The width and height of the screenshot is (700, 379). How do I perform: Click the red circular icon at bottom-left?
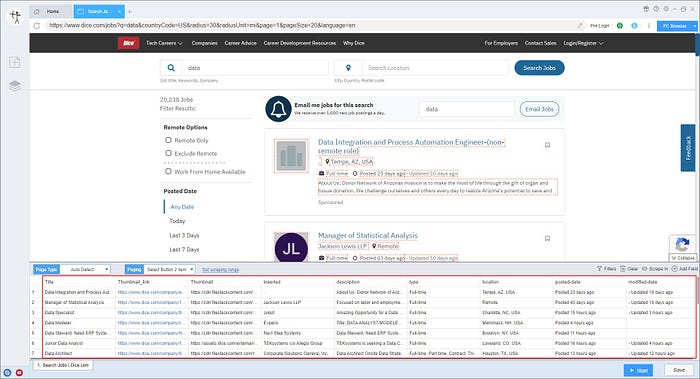click(x=19, y=372)
